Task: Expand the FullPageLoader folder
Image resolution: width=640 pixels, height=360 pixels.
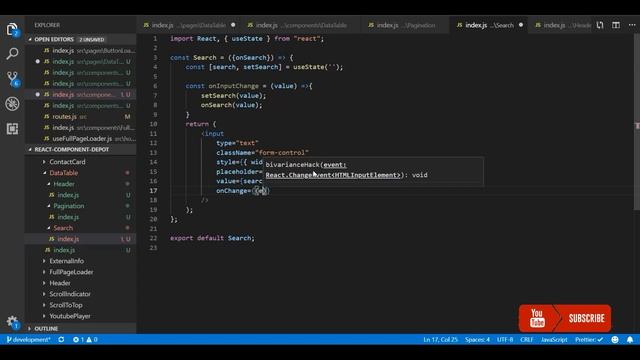Action: click(x=71, y=272)
